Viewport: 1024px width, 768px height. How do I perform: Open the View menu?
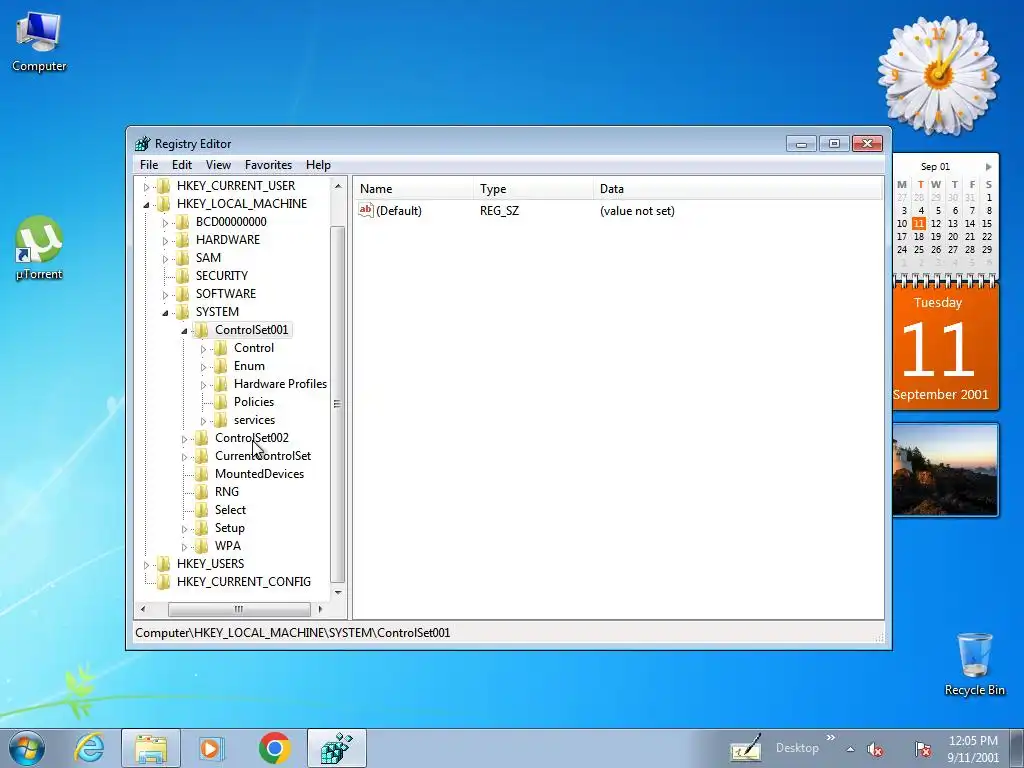point(218,165)
